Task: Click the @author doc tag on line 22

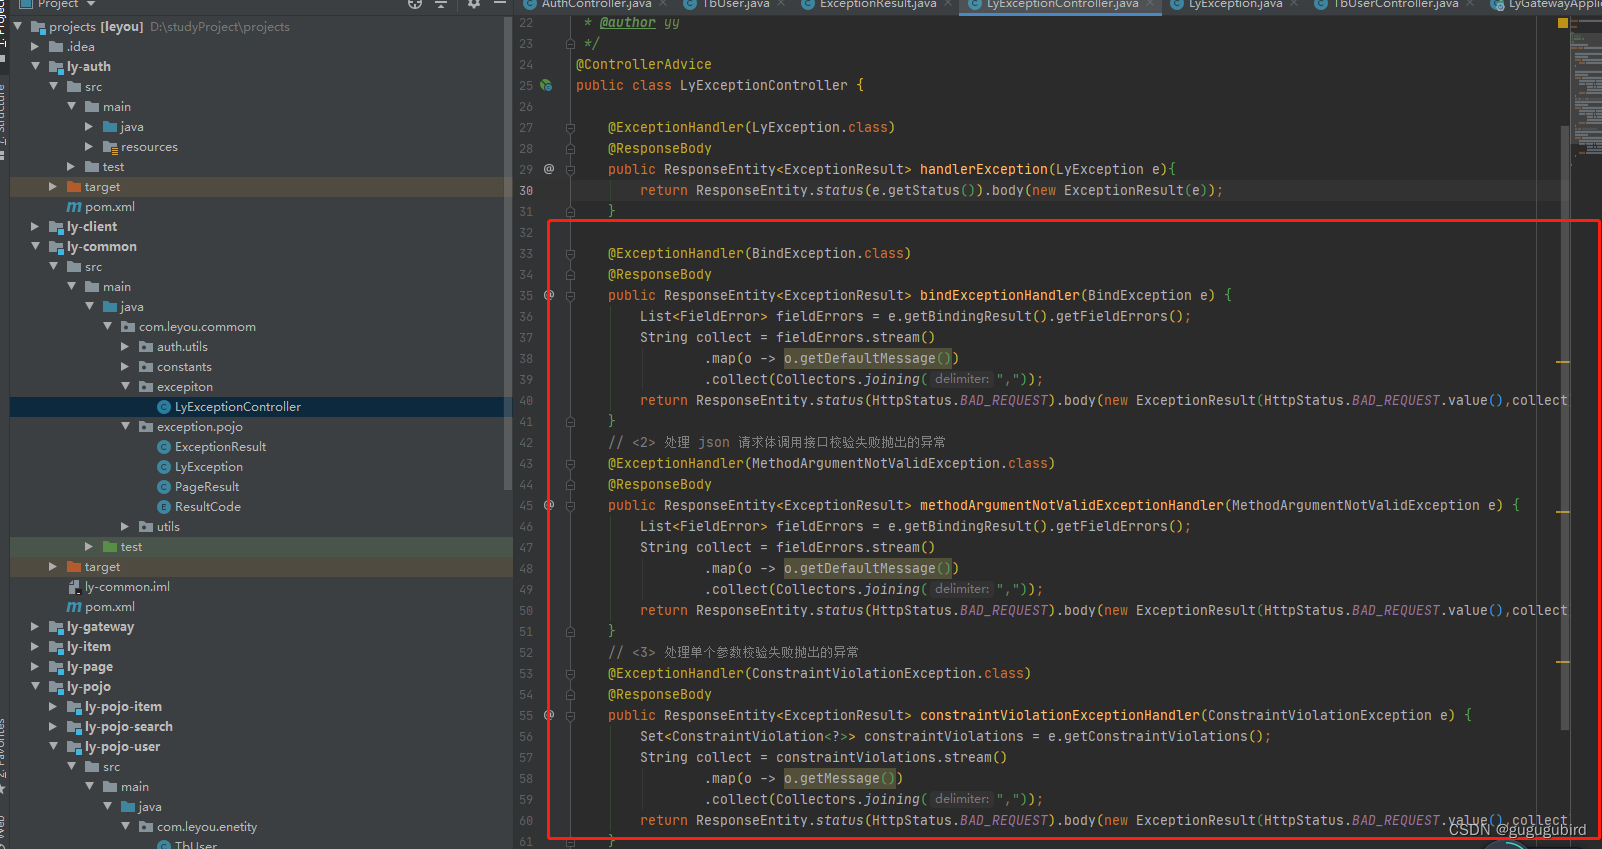Action: 628,22
